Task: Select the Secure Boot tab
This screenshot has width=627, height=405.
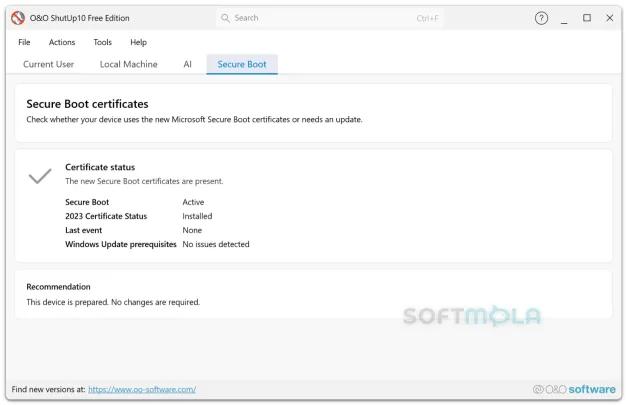Action: click(242, 64)
